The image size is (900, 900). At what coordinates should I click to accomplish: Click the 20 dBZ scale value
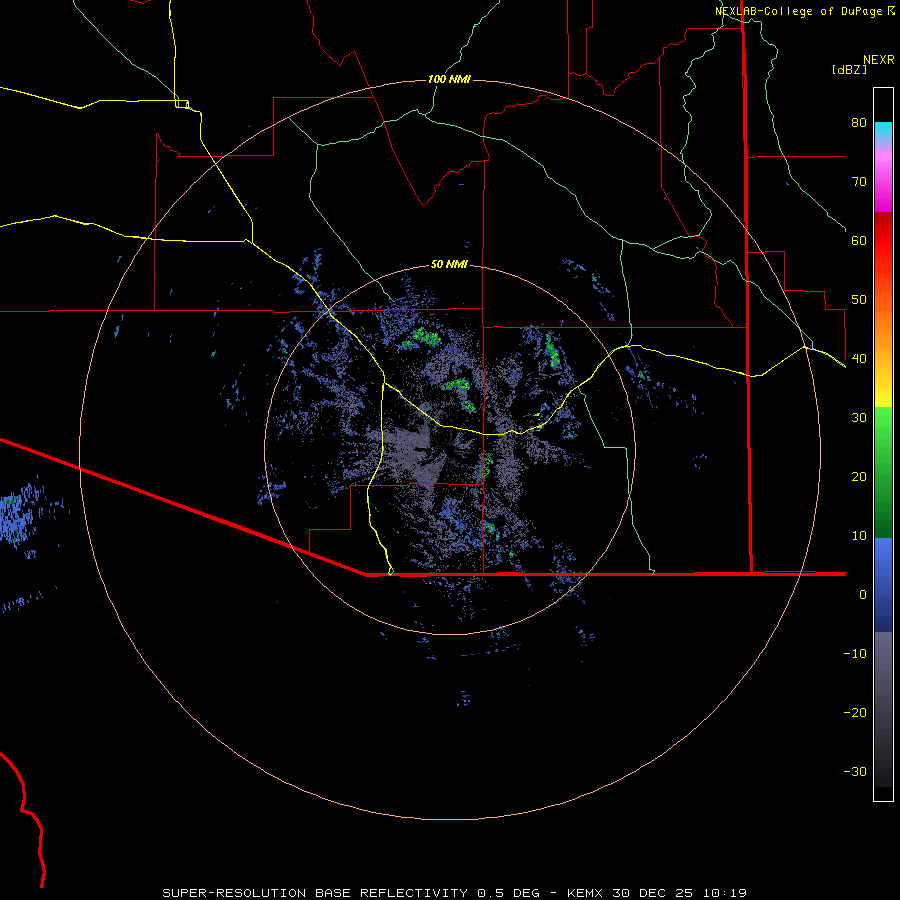(859, 476)
